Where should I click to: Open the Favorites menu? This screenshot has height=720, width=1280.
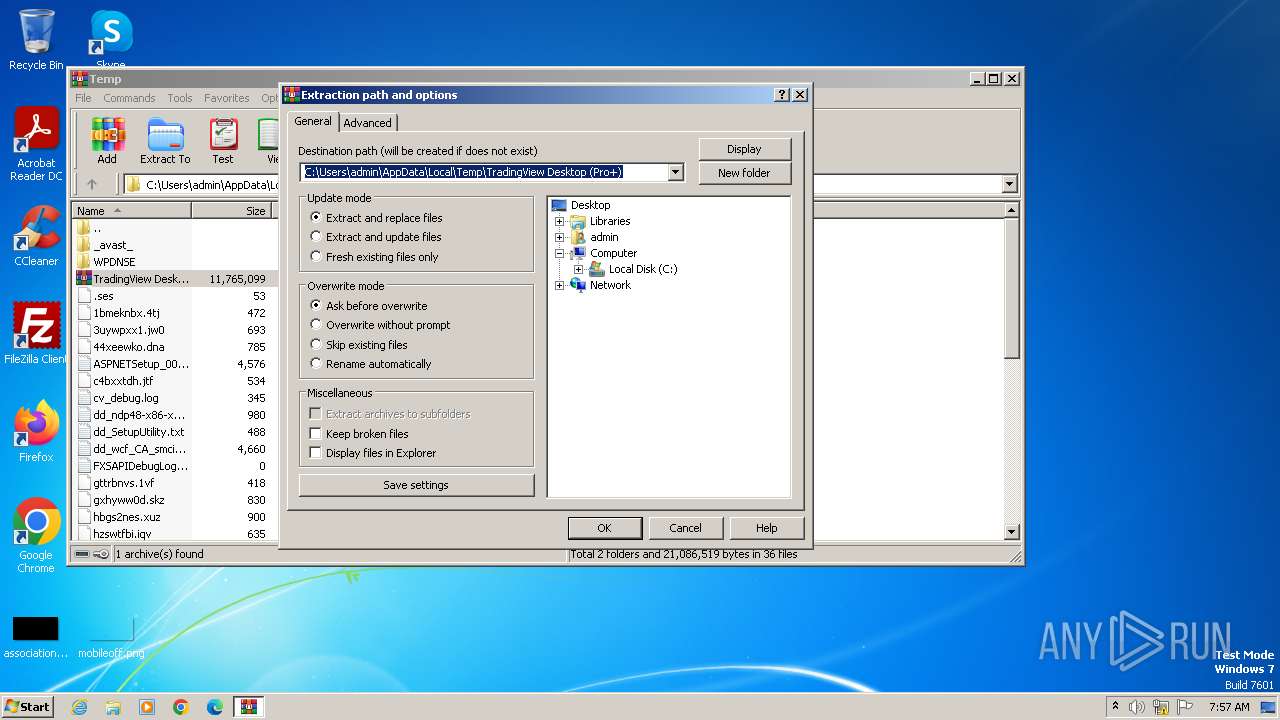(x=227, y=98)
